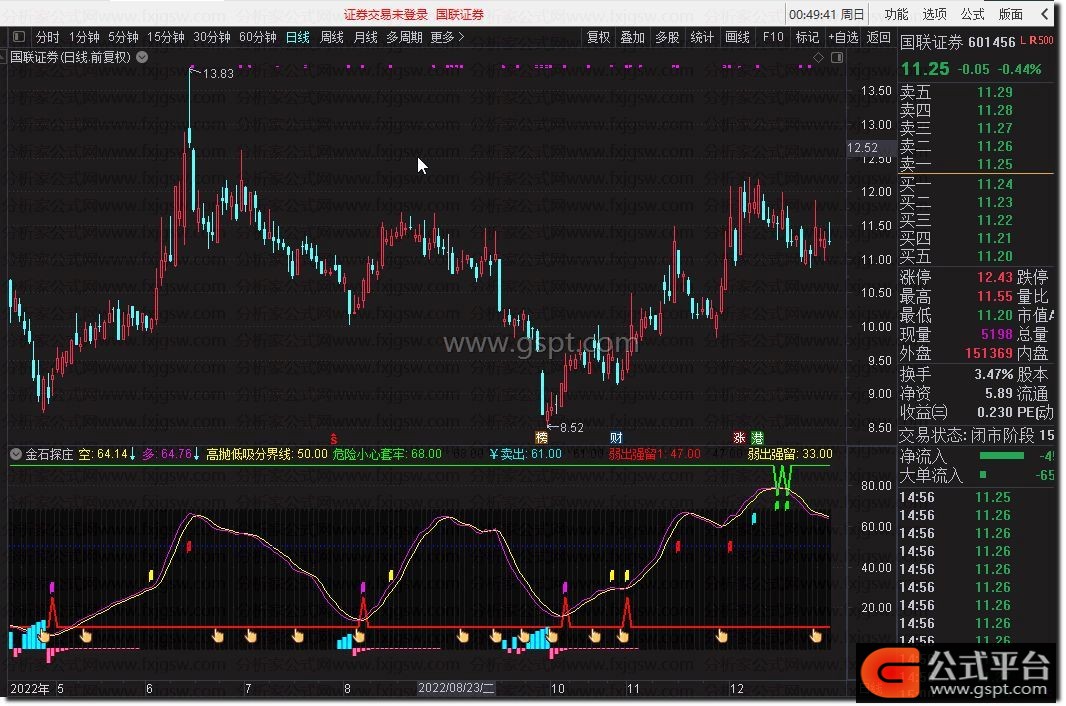1066x706 pixels.
Task: Click the R500 badge beside the stock code
Action: click(x=1041, y=41)
